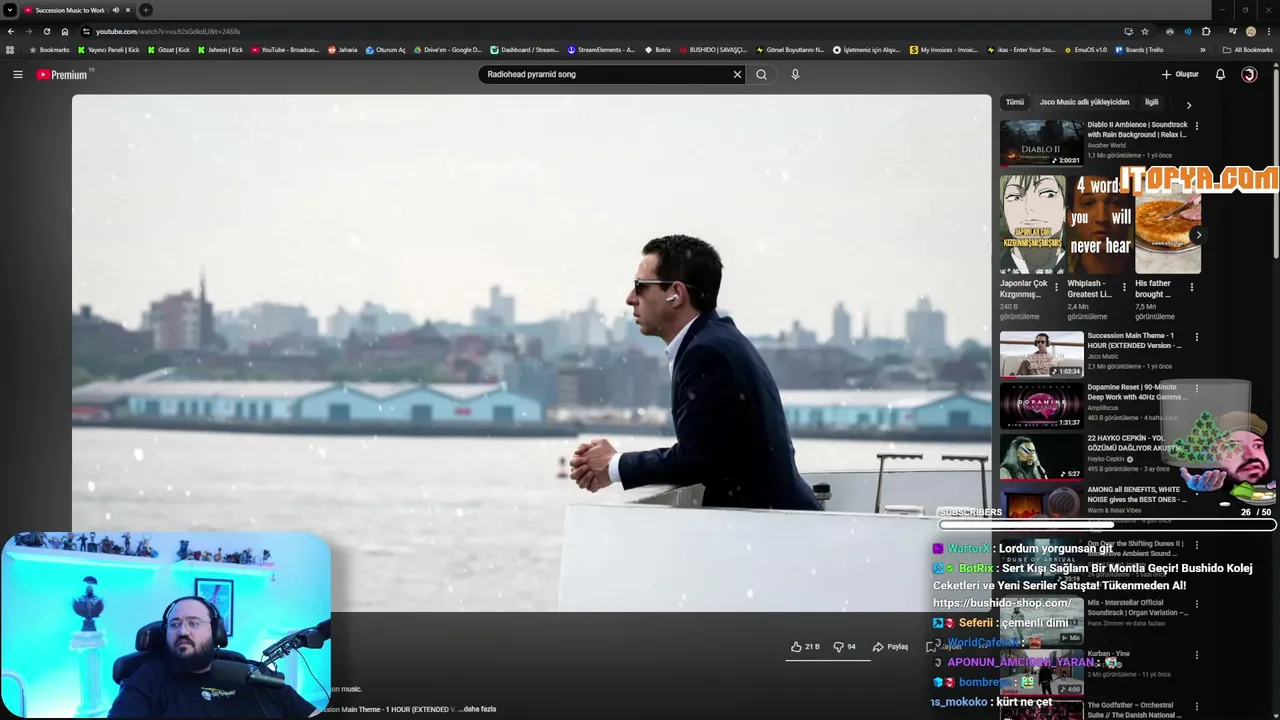Screen dimensions: 1280x720
Task: Start voice search with microphone
Action: (795, 74)
